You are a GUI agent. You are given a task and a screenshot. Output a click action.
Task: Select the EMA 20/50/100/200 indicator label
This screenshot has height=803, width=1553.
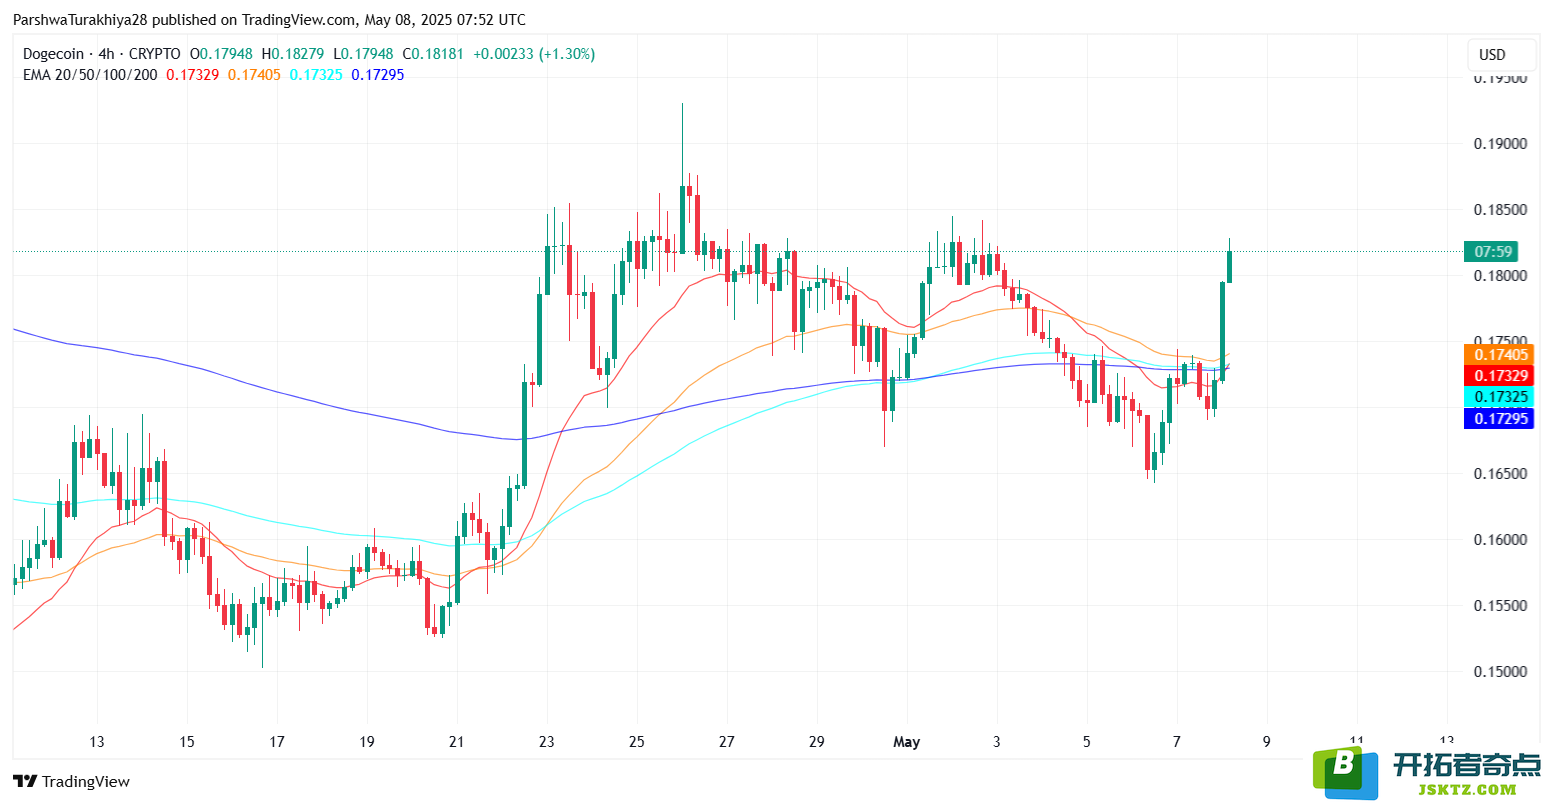(x=90, y=74)
